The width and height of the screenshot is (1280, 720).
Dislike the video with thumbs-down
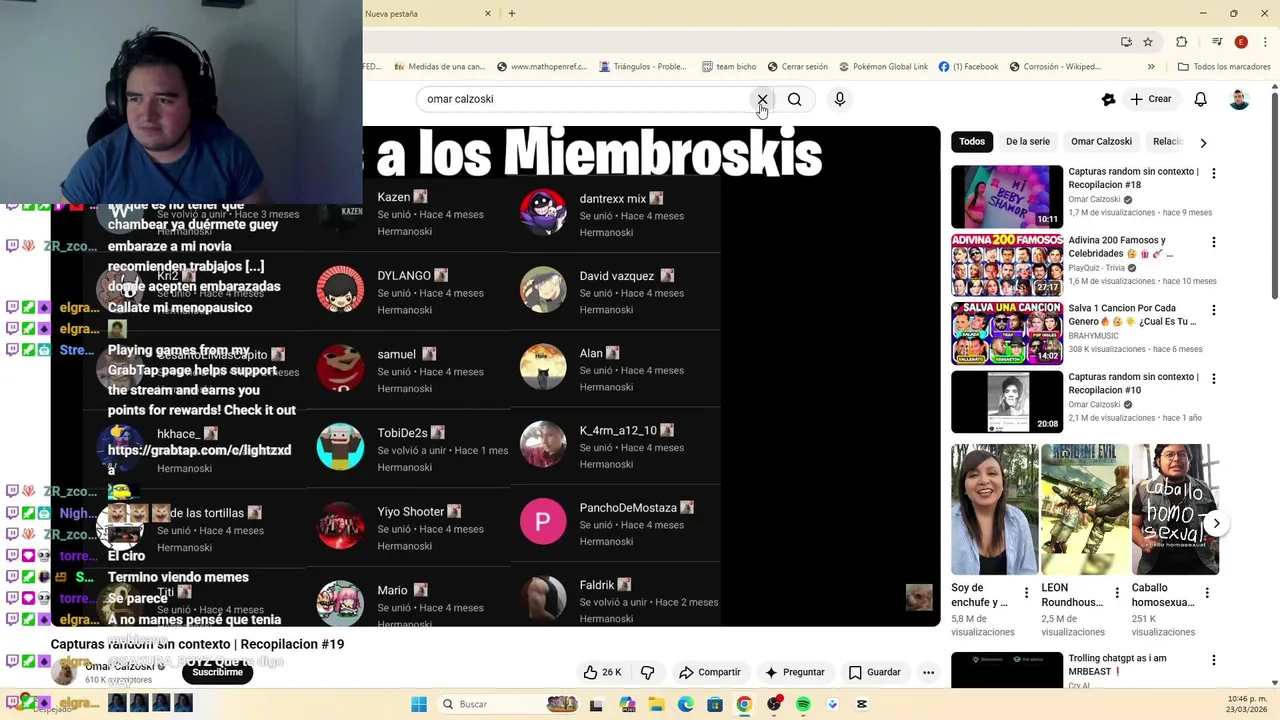pyautogui.click(x=647, y=672)
